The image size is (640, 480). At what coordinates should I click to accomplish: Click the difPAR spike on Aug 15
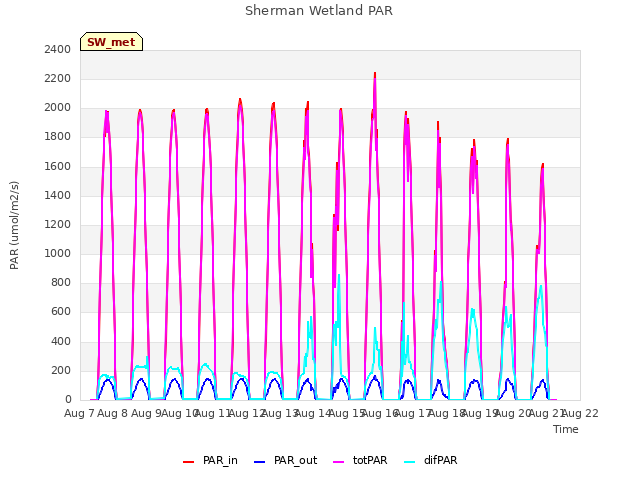(x=339, y=276)
